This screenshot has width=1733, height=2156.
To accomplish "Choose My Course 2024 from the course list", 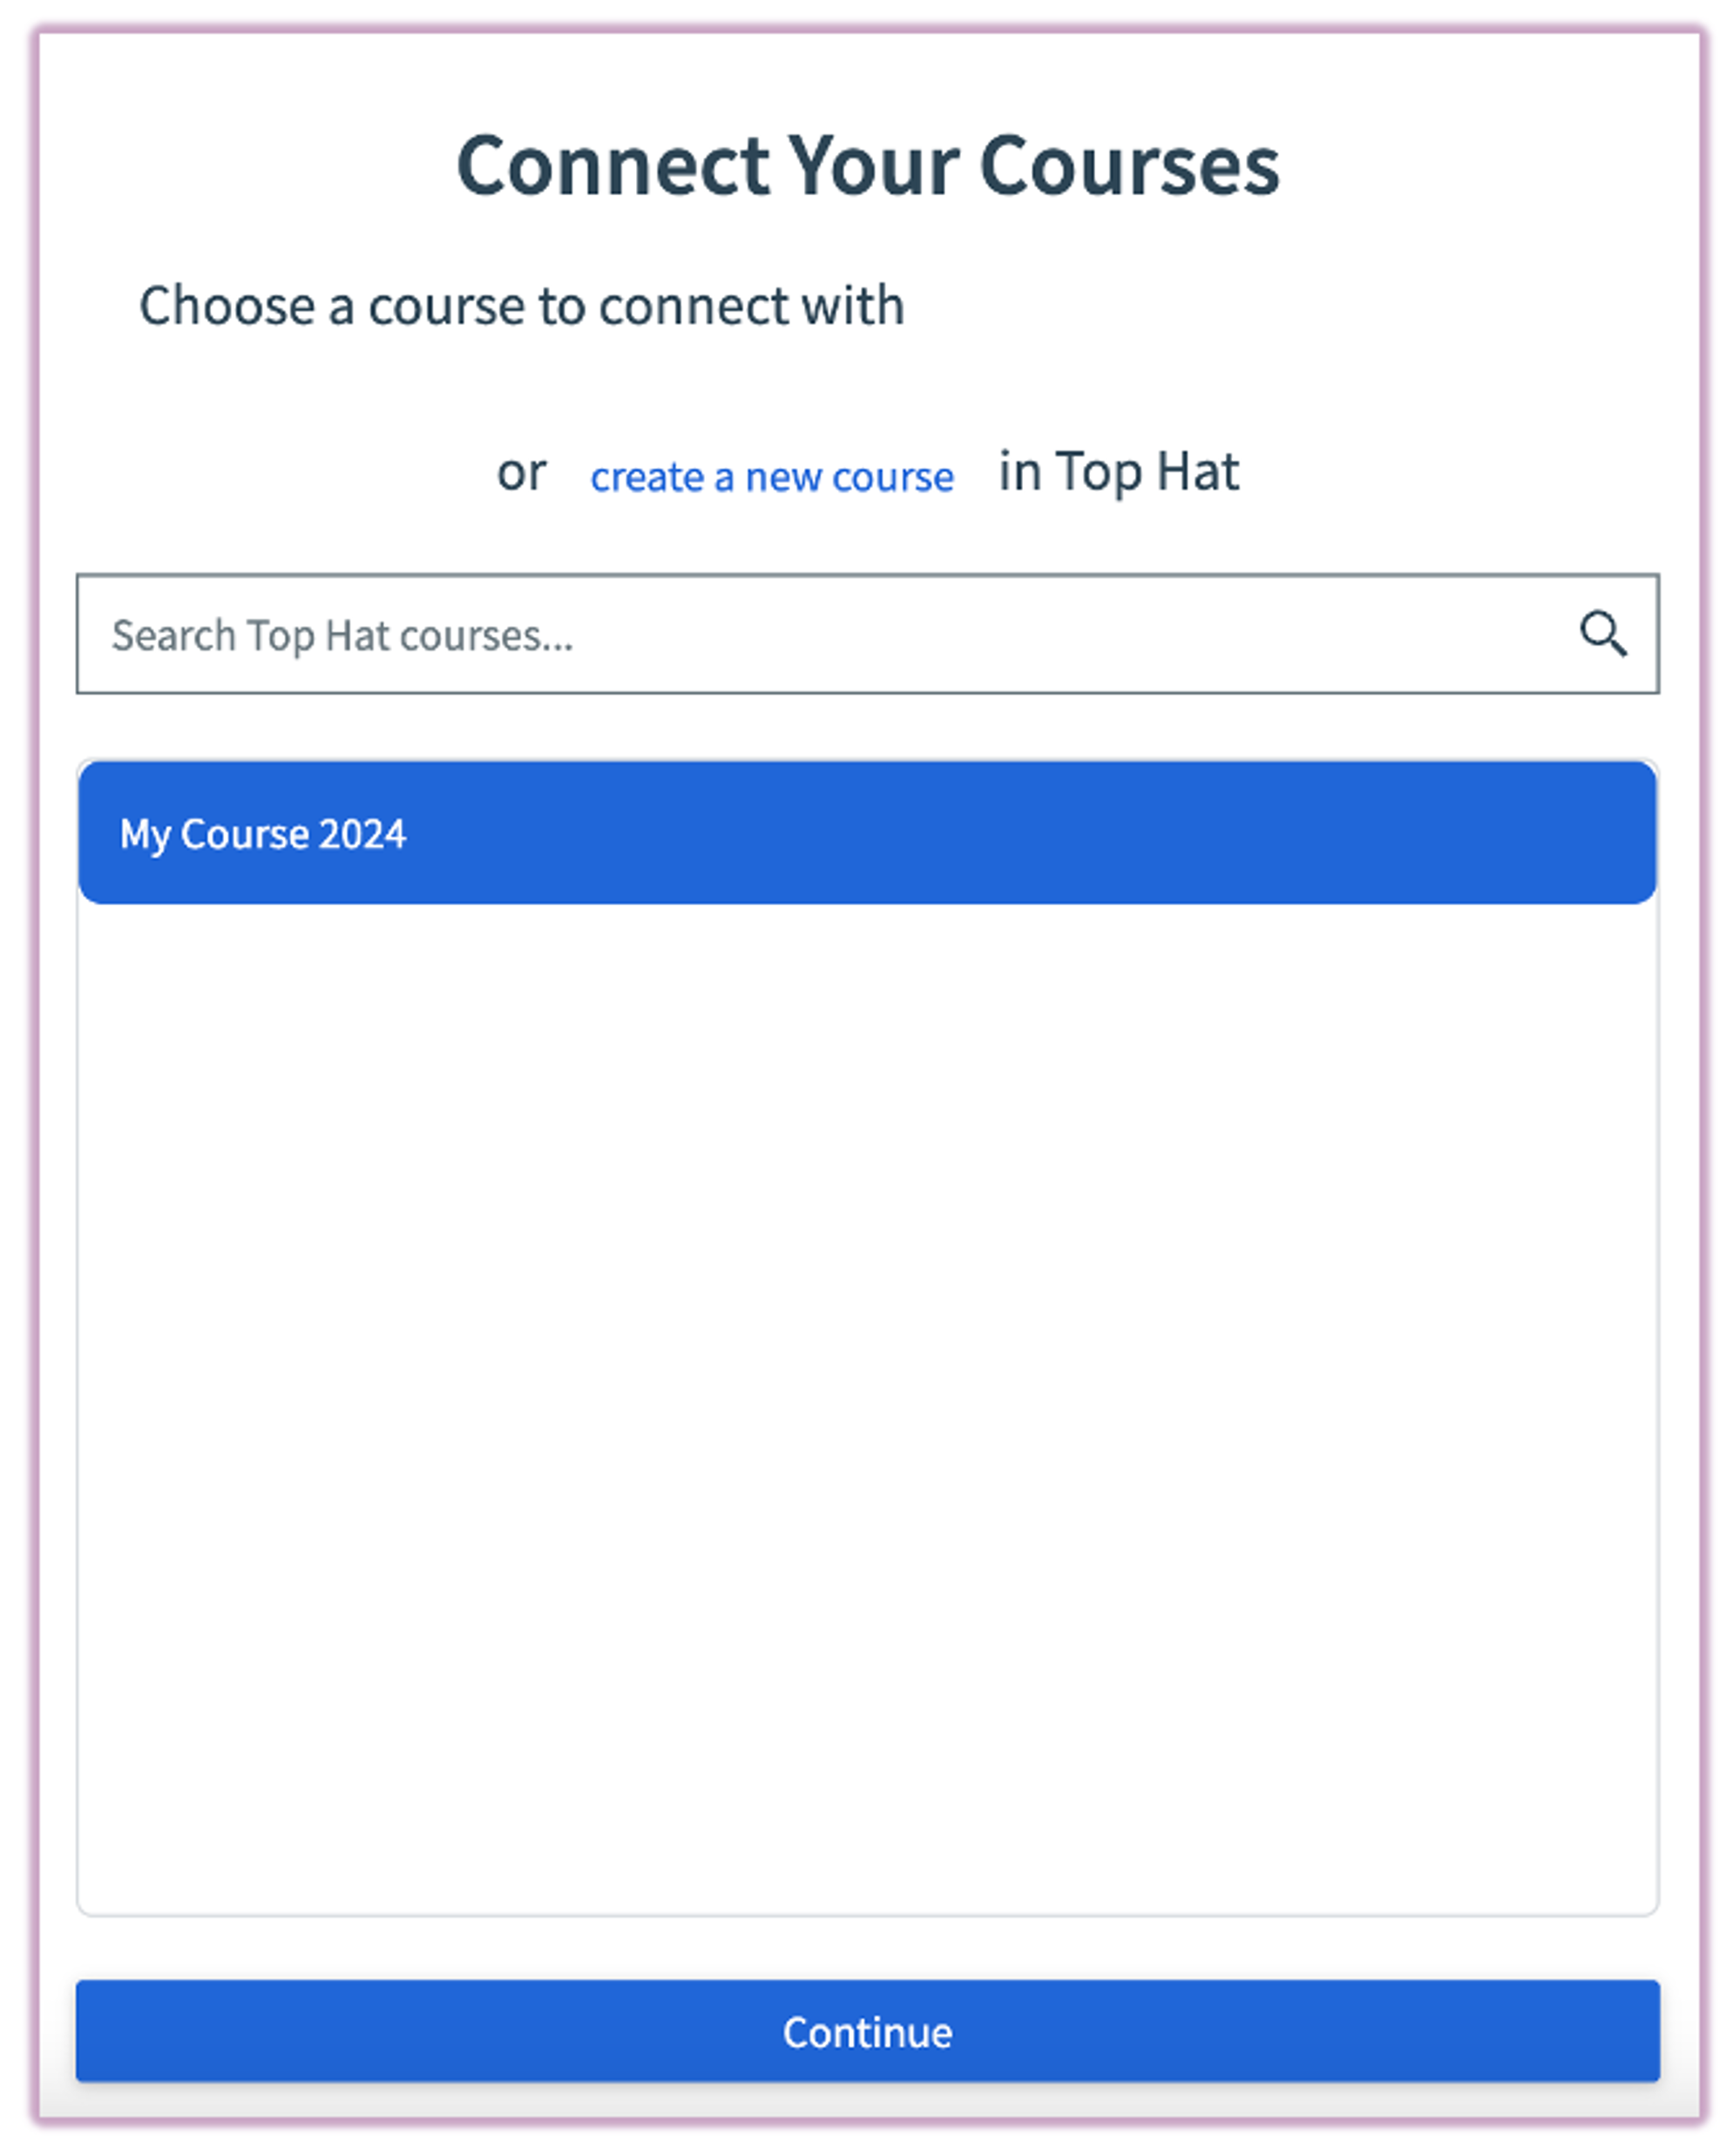I will coord(866,831).
